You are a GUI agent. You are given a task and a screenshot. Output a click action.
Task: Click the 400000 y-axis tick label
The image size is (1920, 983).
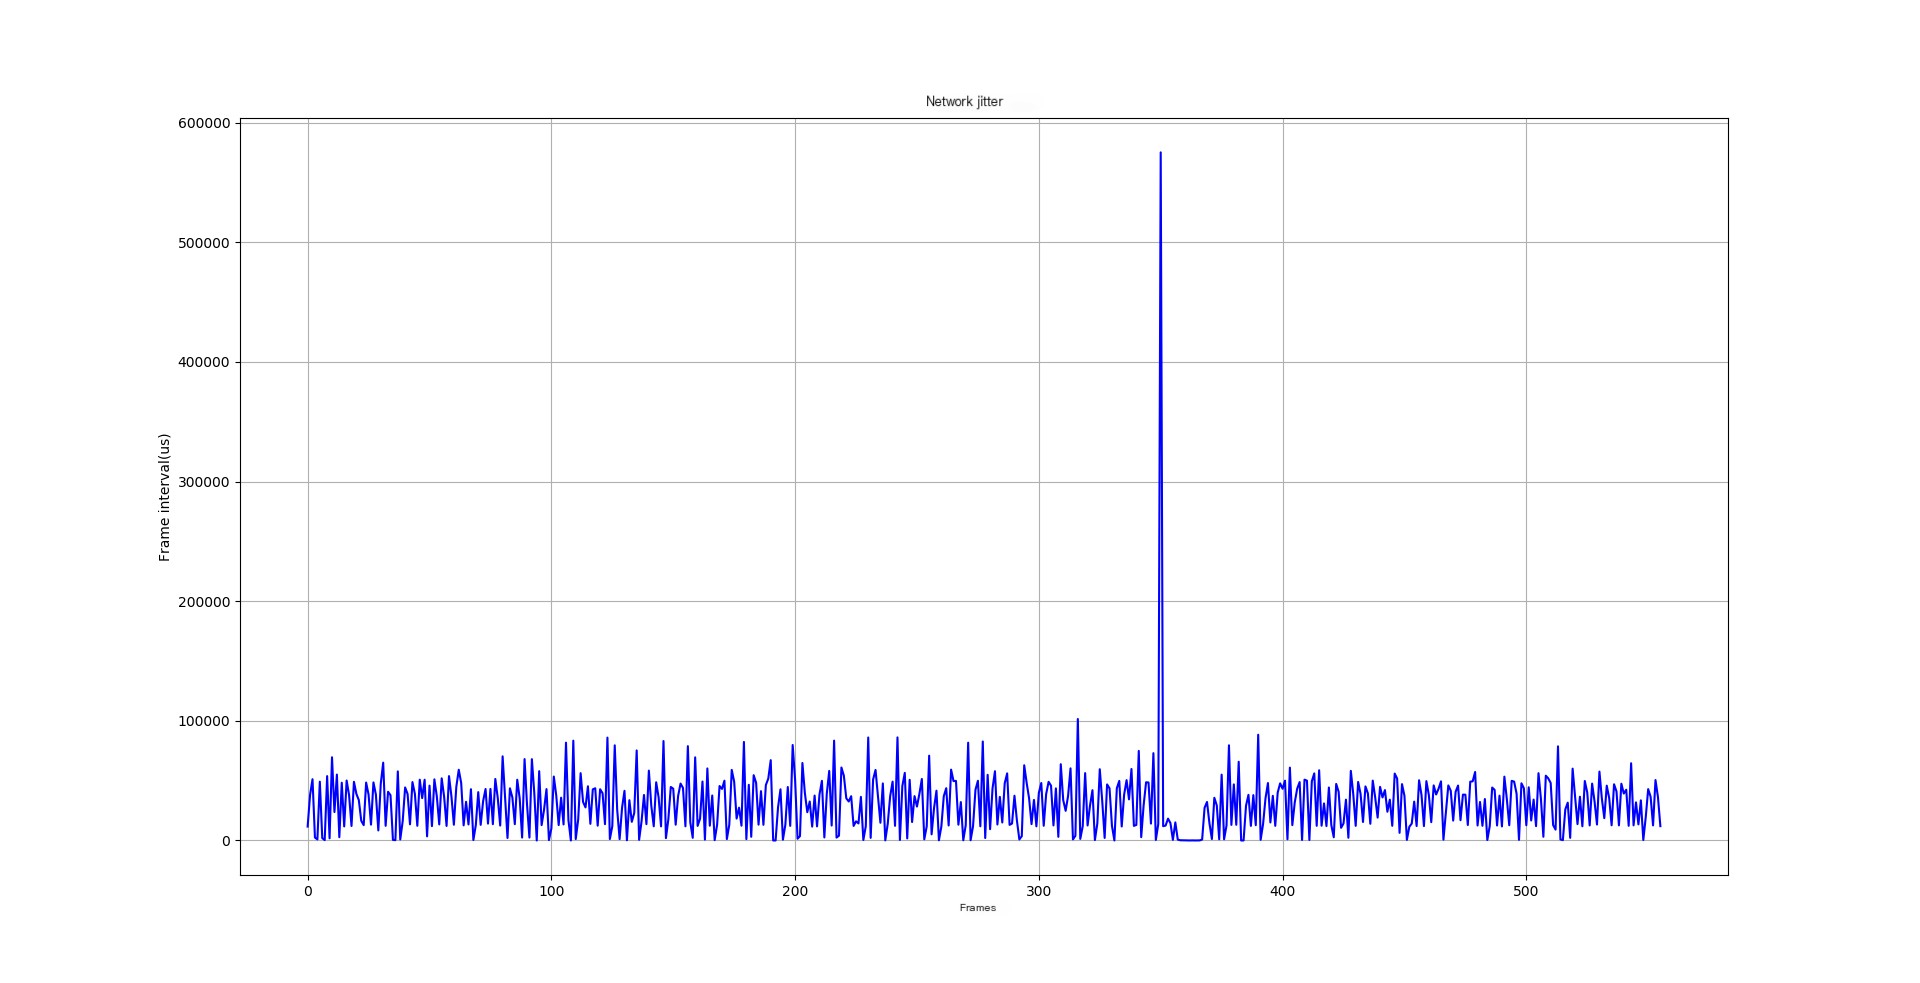pos(205,362)
